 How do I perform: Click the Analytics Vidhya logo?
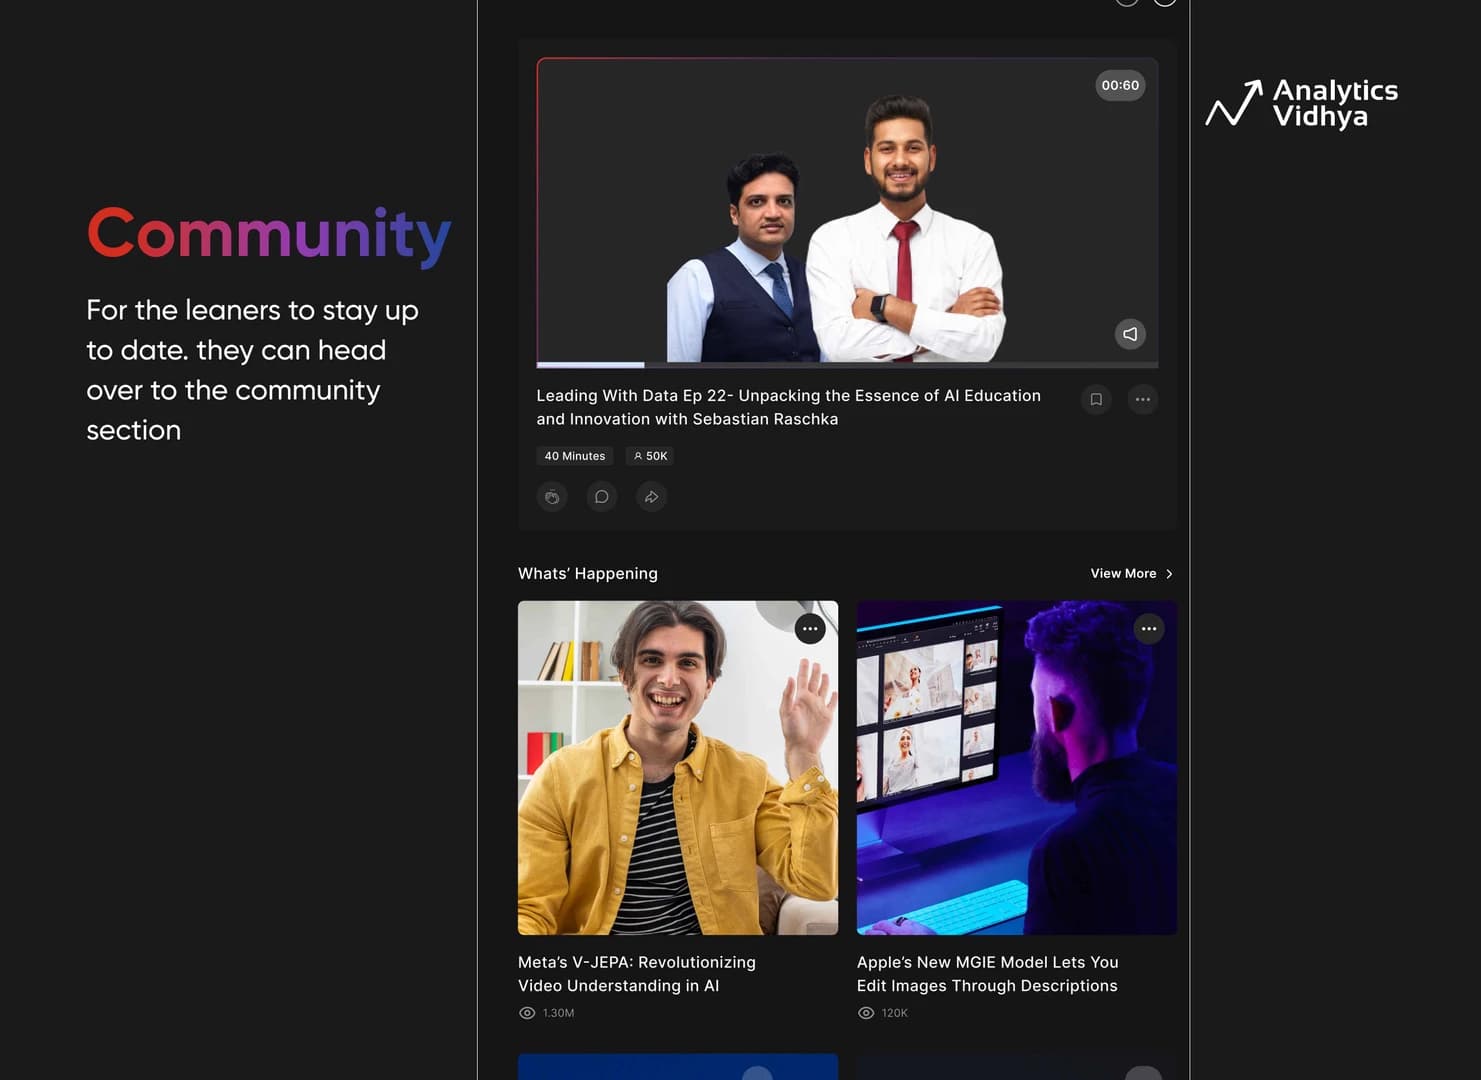click(1302, 103)
